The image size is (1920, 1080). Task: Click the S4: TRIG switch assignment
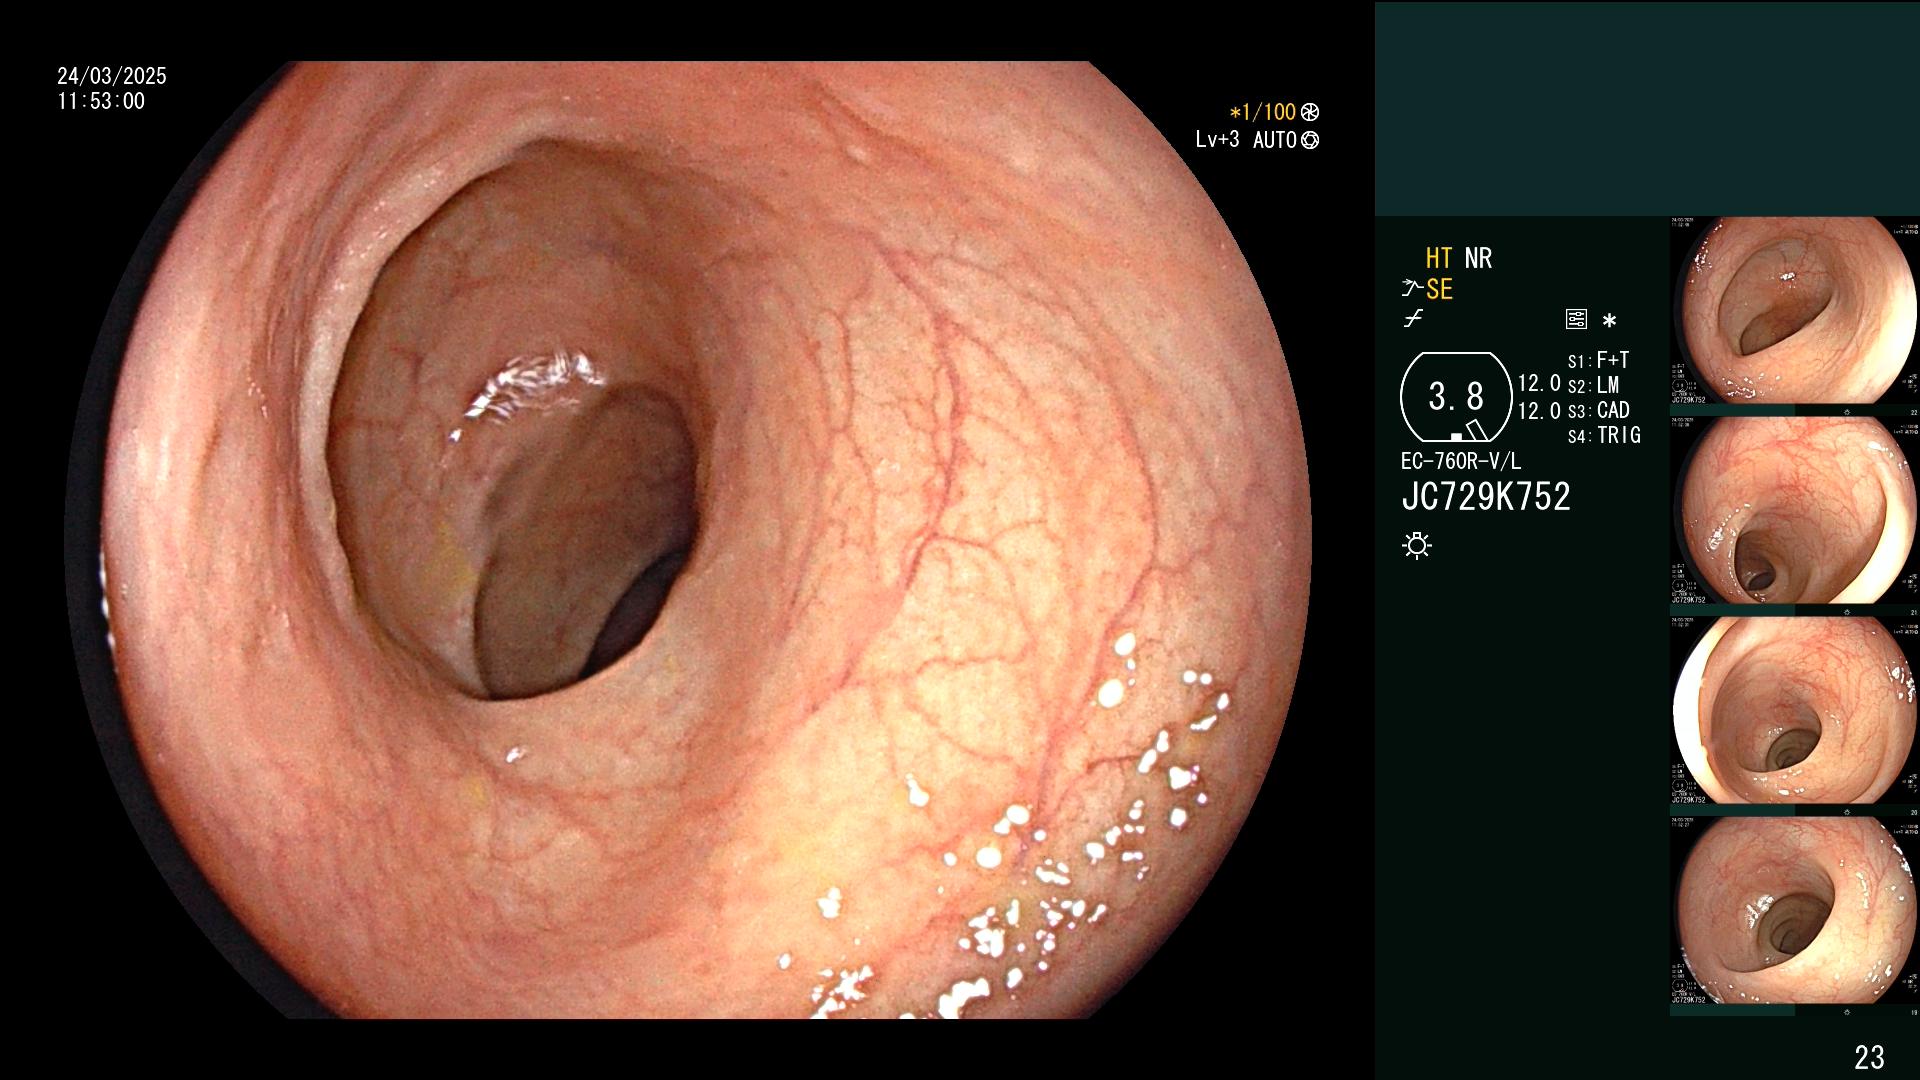pyautogui.click(x=1604, y=435)
